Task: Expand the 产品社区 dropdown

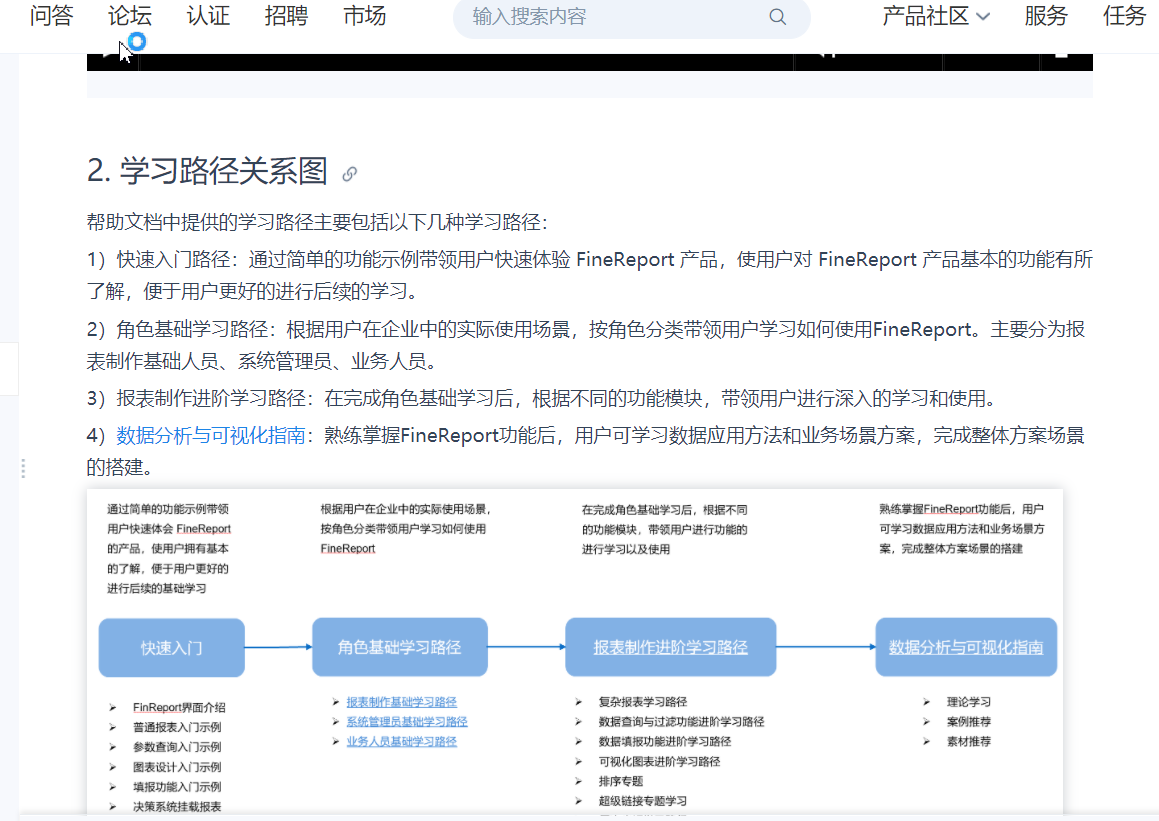Action: 936,16
